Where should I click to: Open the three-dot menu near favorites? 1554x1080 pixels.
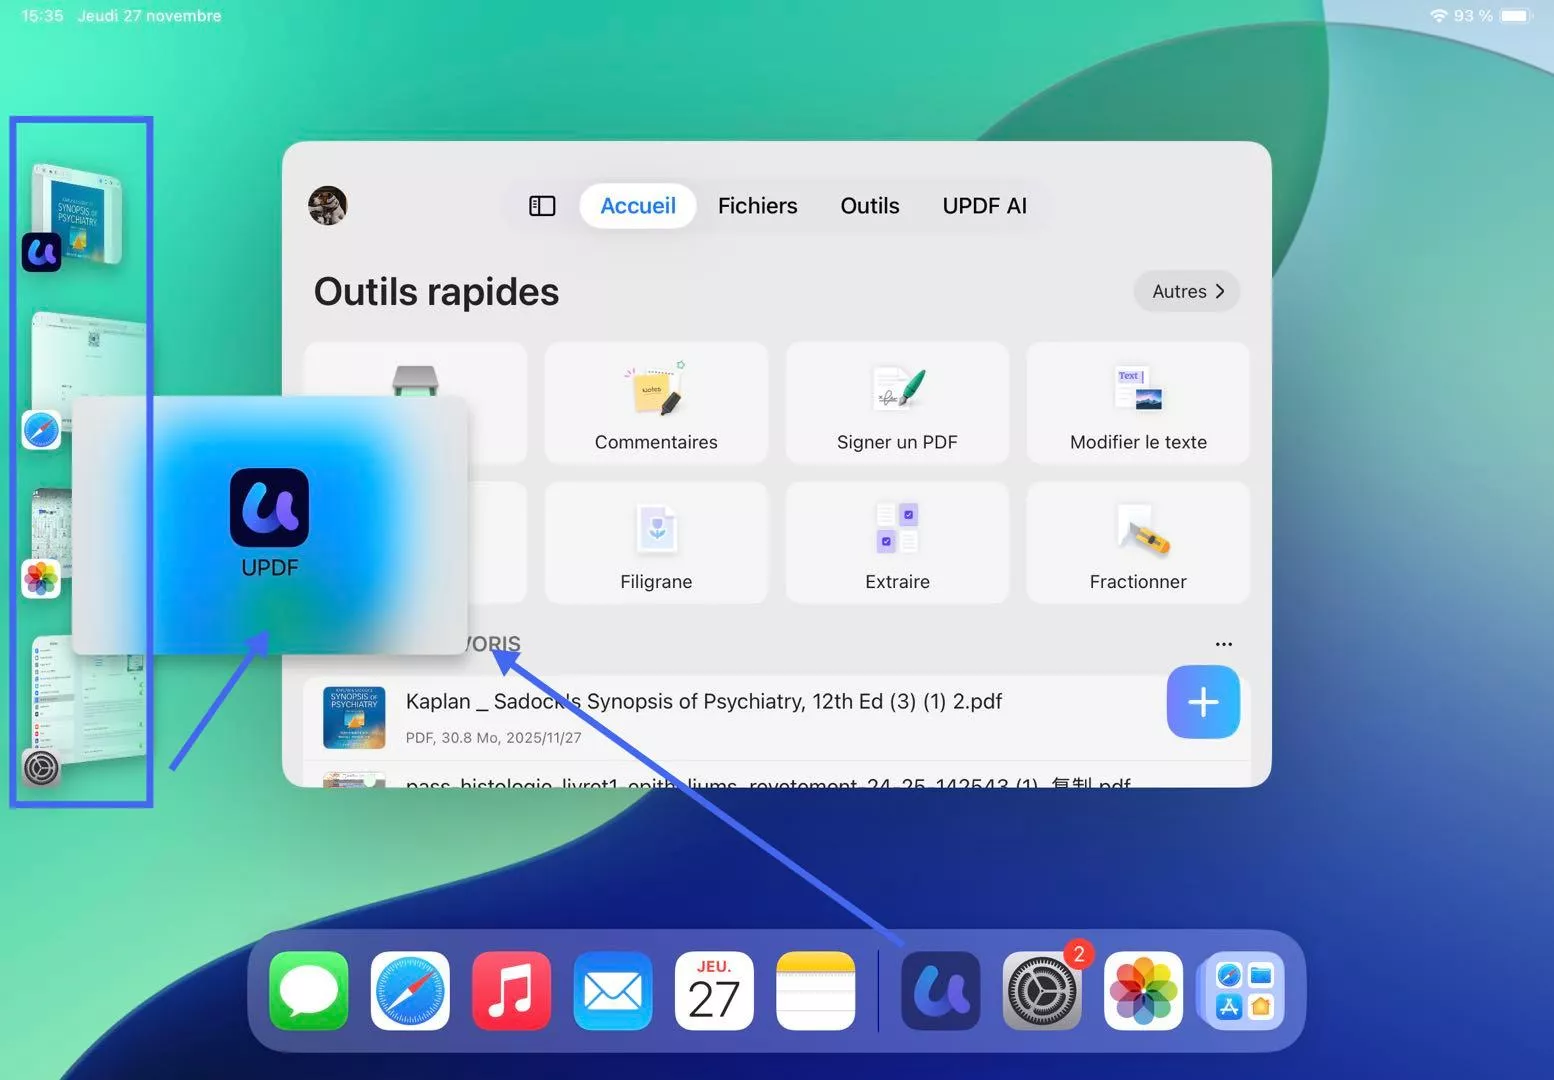(x=1224, y=643)
